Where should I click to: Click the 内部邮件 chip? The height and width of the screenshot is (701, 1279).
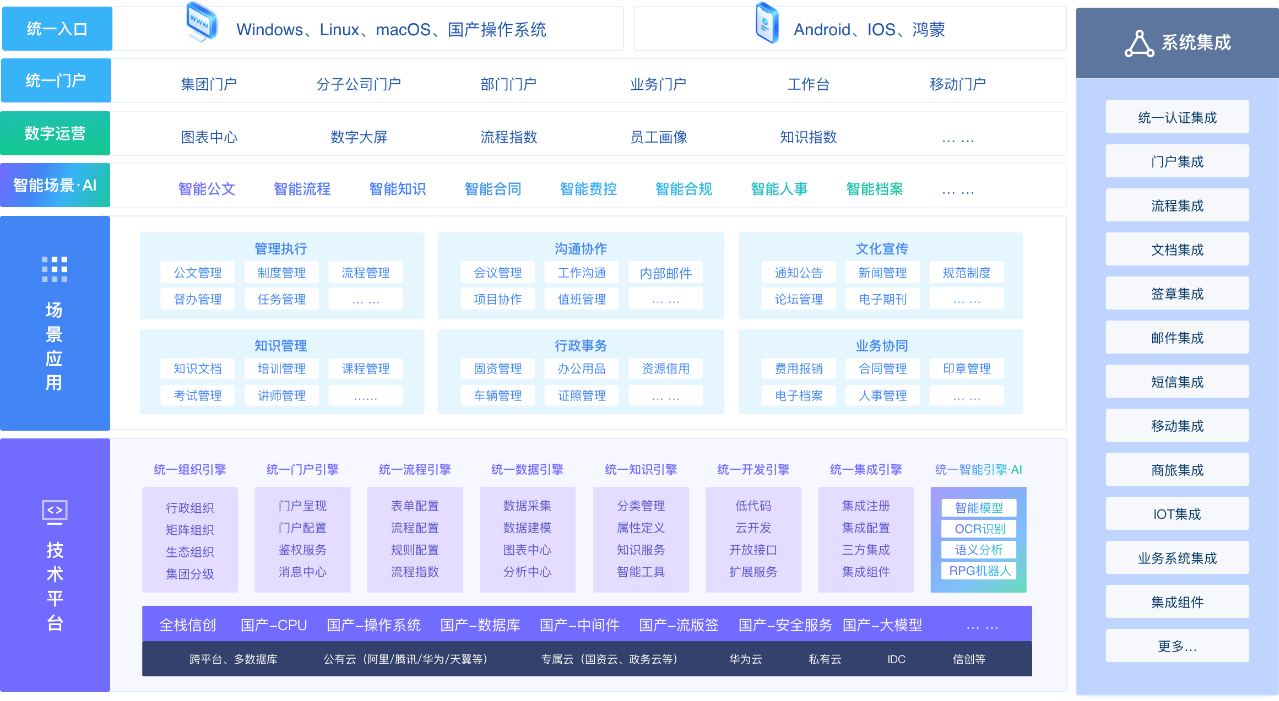[x=666, y=272]
